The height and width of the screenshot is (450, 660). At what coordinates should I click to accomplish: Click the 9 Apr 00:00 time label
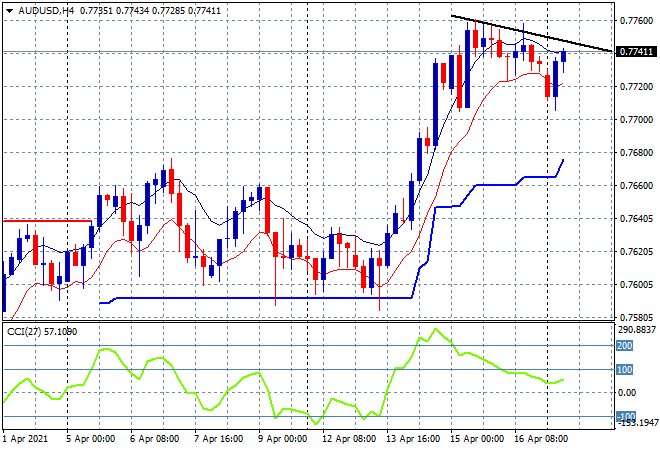coord(282,439)
